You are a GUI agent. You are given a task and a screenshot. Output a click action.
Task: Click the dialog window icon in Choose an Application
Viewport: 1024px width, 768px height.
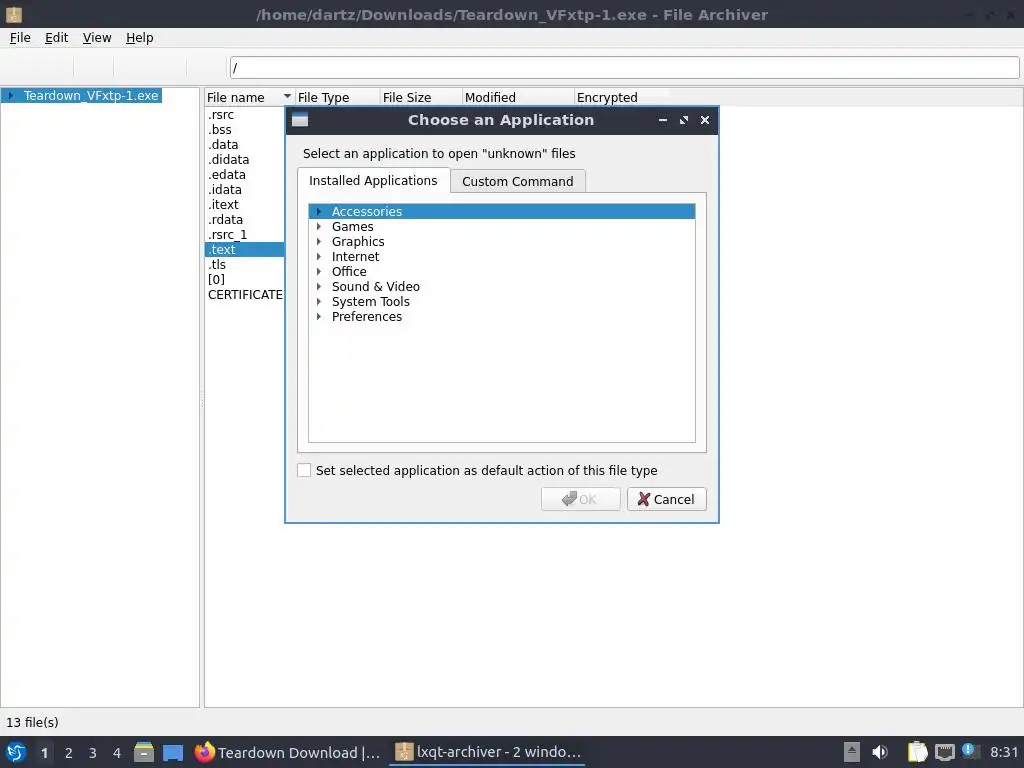pyautogui.click(x=300, y=120)
